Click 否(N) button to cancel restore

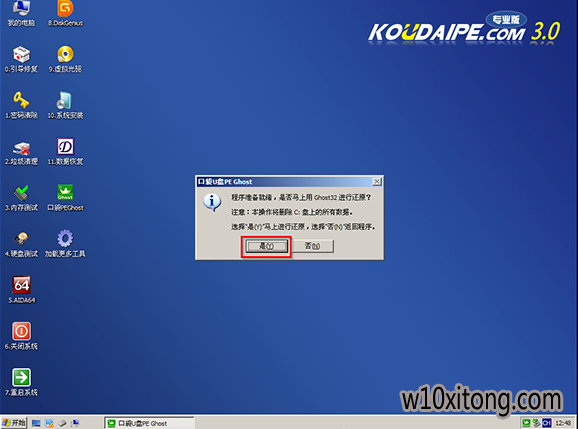(313, 246)
